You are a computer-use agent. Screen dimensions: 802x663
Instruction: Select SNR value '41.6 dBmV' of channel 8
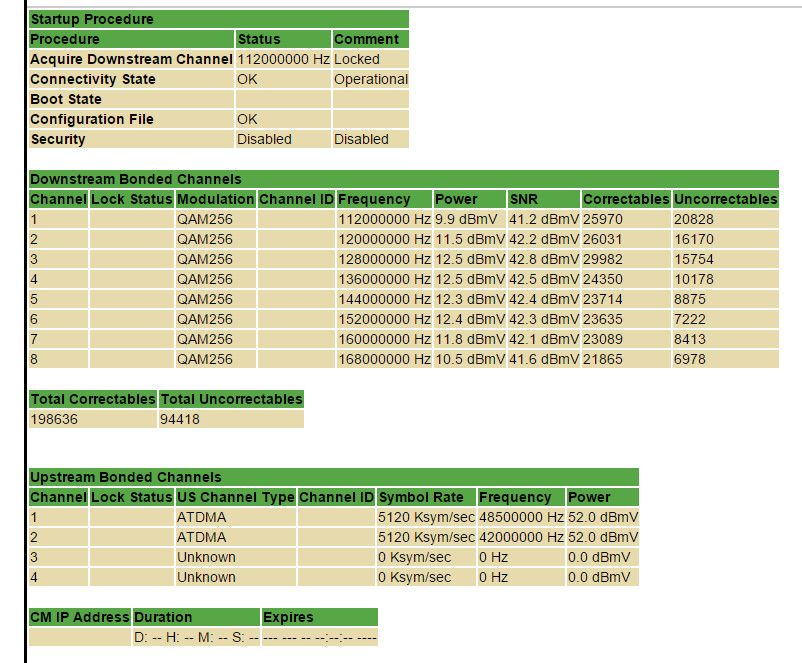[544, 359]
